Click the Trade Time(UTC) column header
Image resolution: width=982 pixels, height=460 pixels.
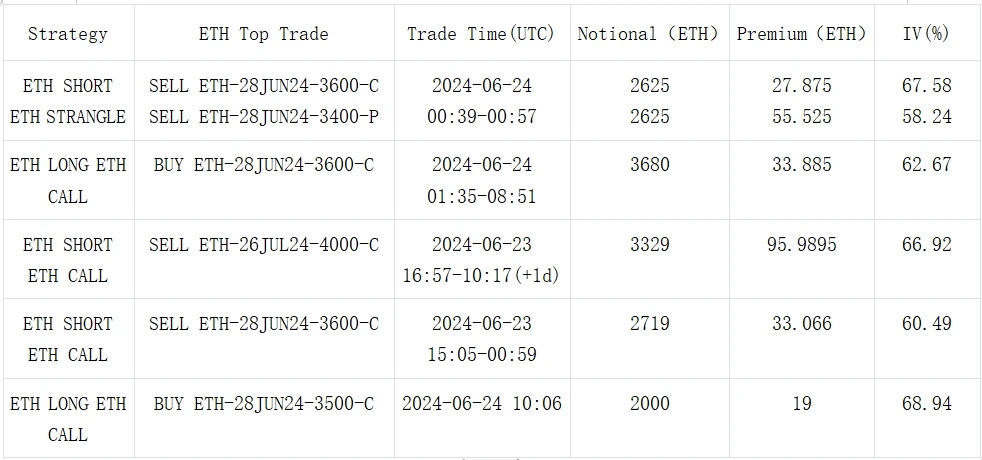[482, 33]
